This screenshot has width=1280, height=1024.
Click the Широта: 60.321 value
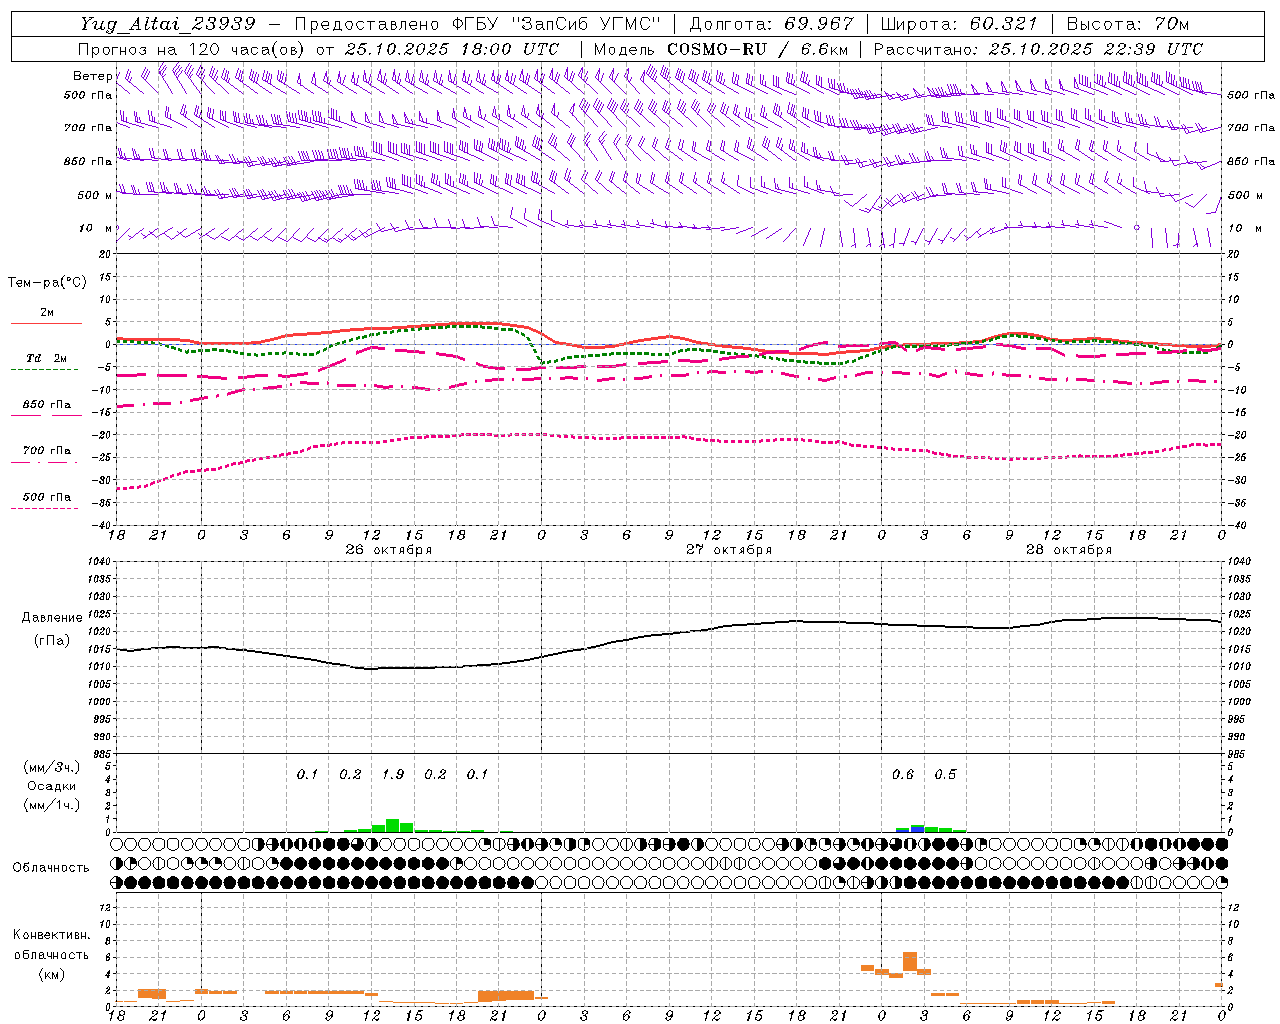pos(959,23)
